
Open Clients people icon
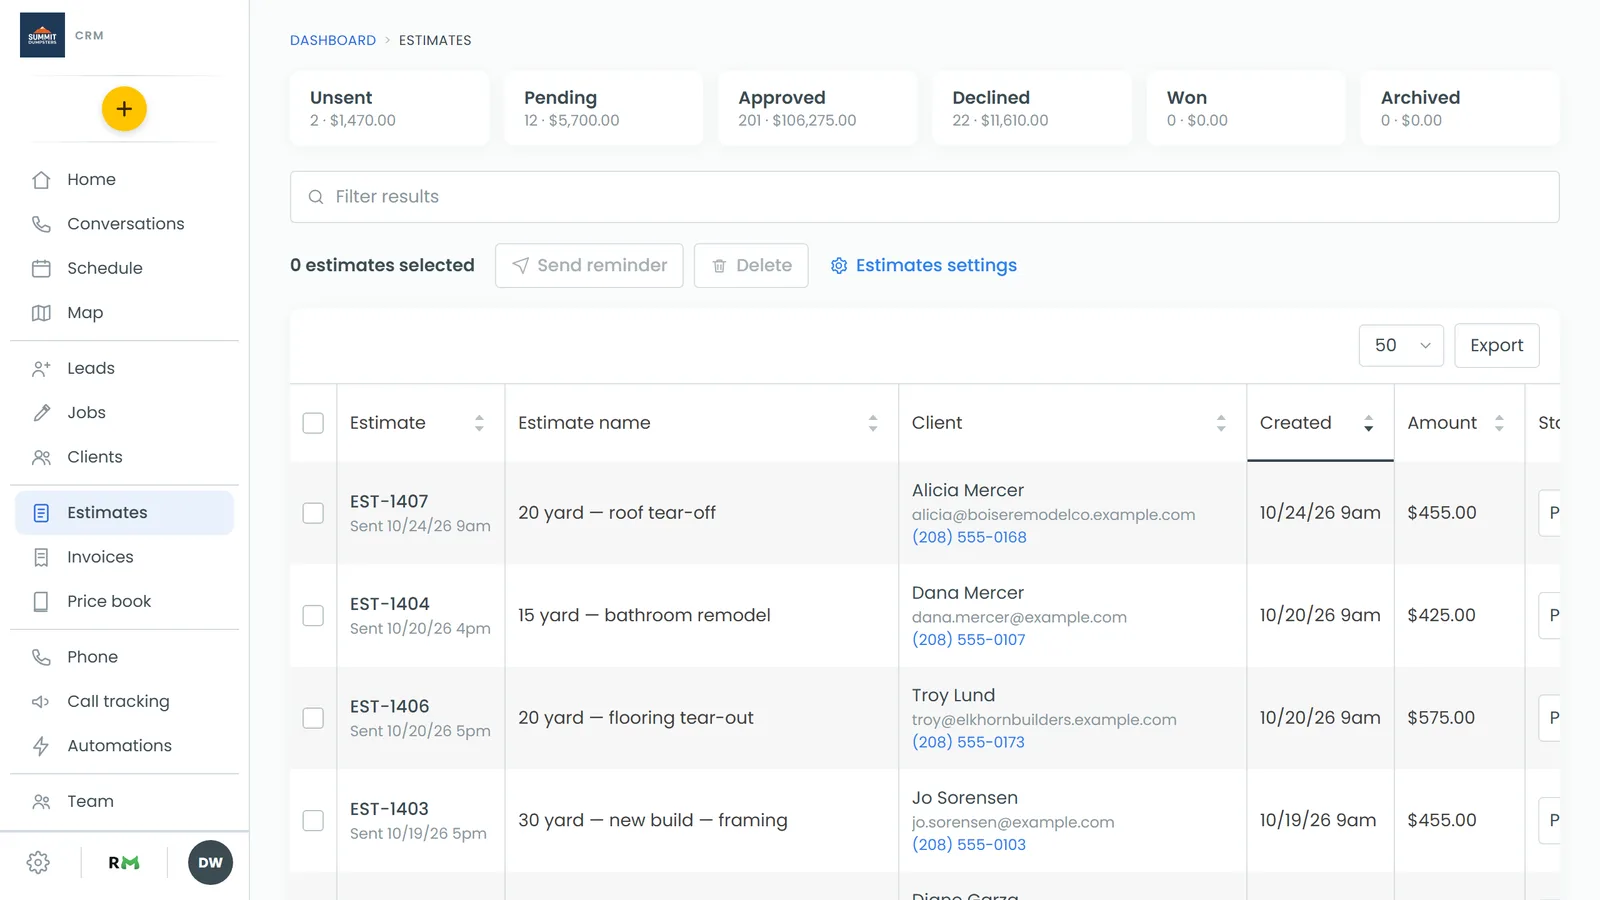point(41,457)
